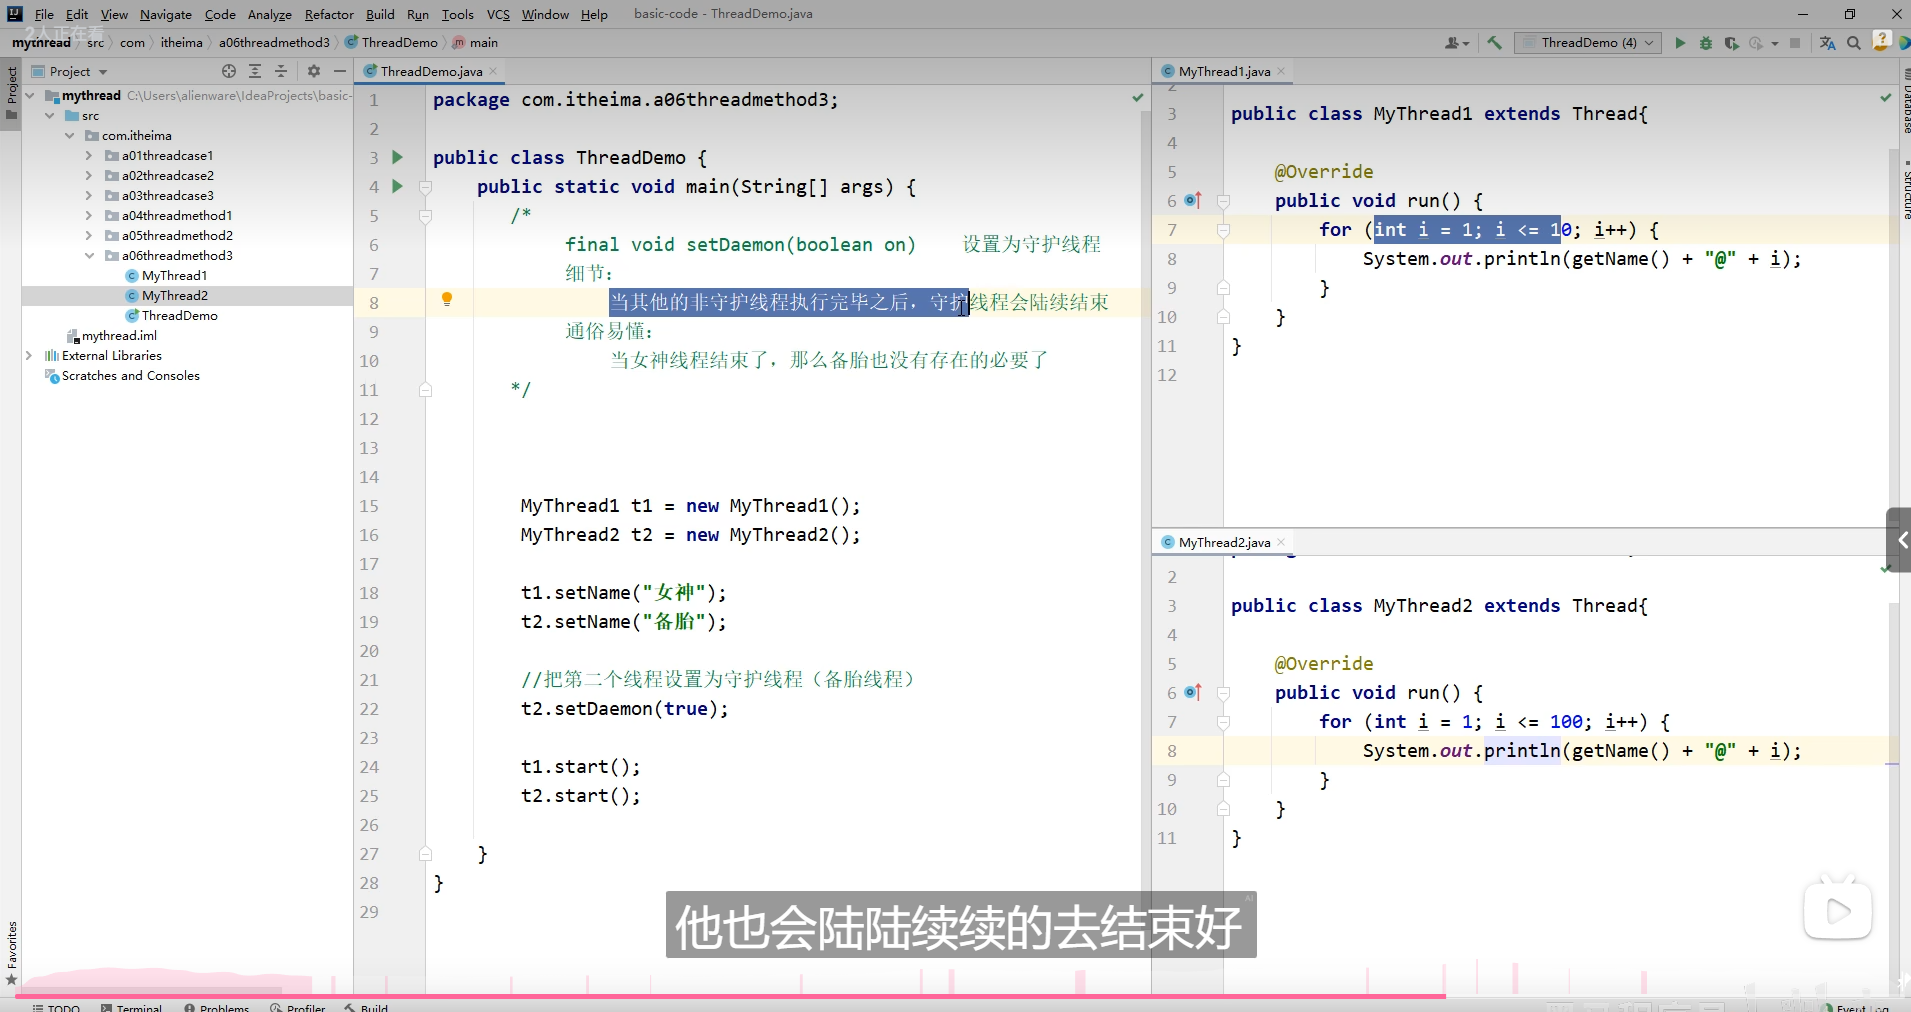The height and width of the screenshot is (1012, 1911).
Task: Toggle Favorites tool window stripe button
Action: point(11,952)
